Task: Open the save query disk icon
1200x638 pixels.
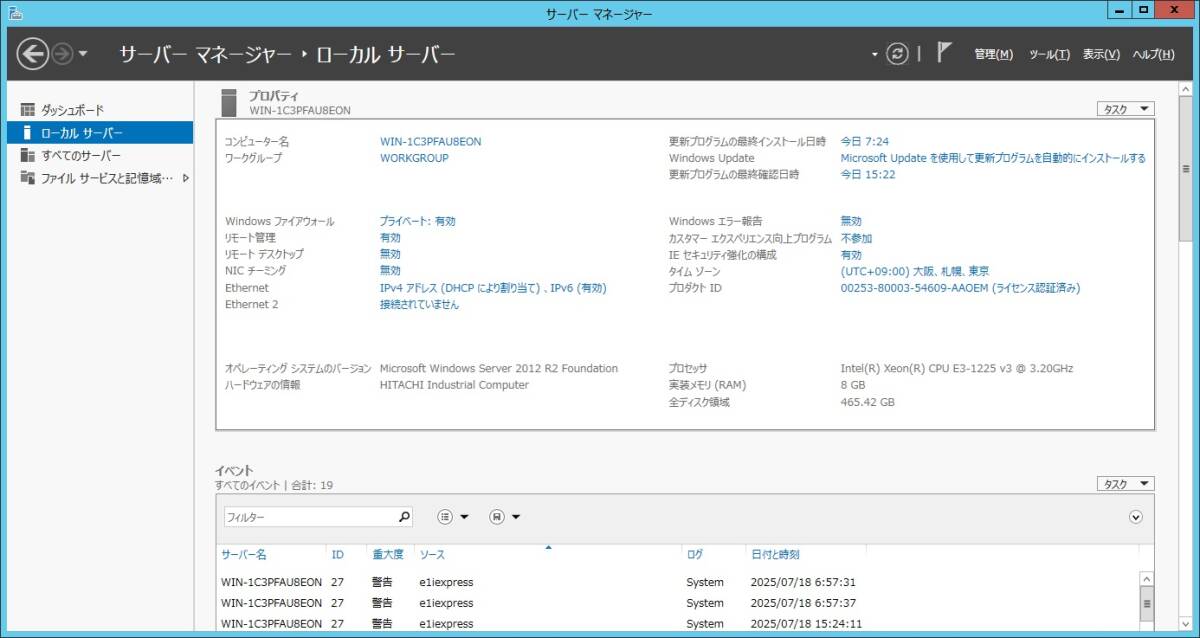Action: [497, 517]
